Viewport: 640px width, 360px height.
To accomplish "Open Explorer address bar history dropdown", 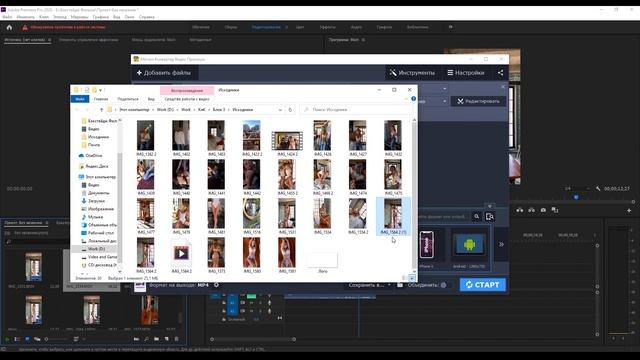I will click(x=280, y=110).
